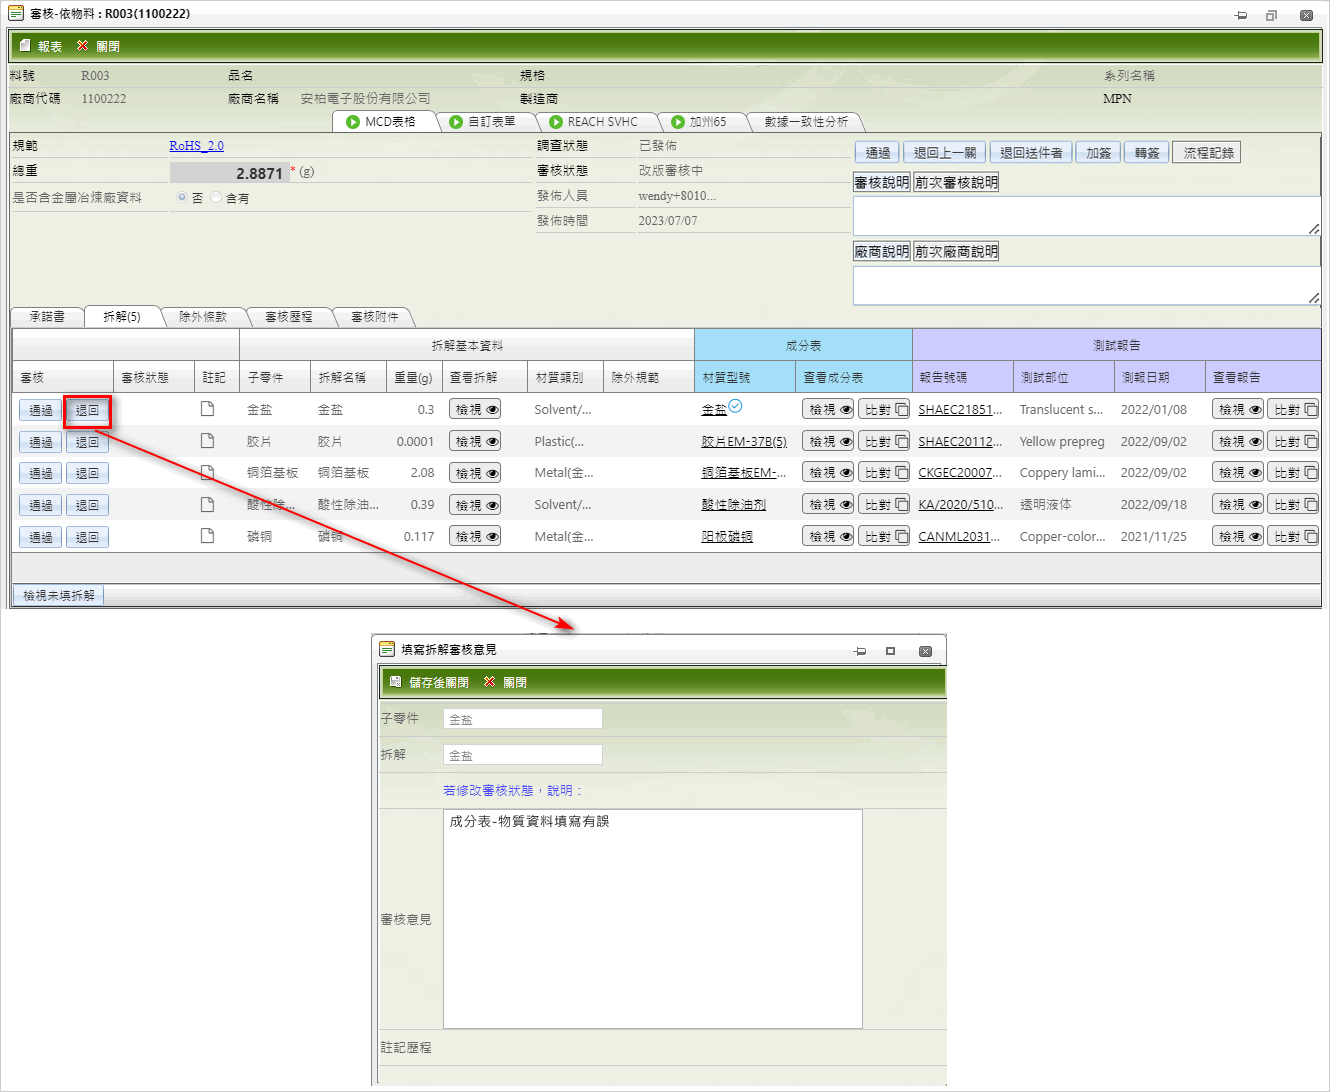The height and width of the screenshot is (1092, 1330).
Task: Open the 承諾書 tab
Action: point(47,317)
